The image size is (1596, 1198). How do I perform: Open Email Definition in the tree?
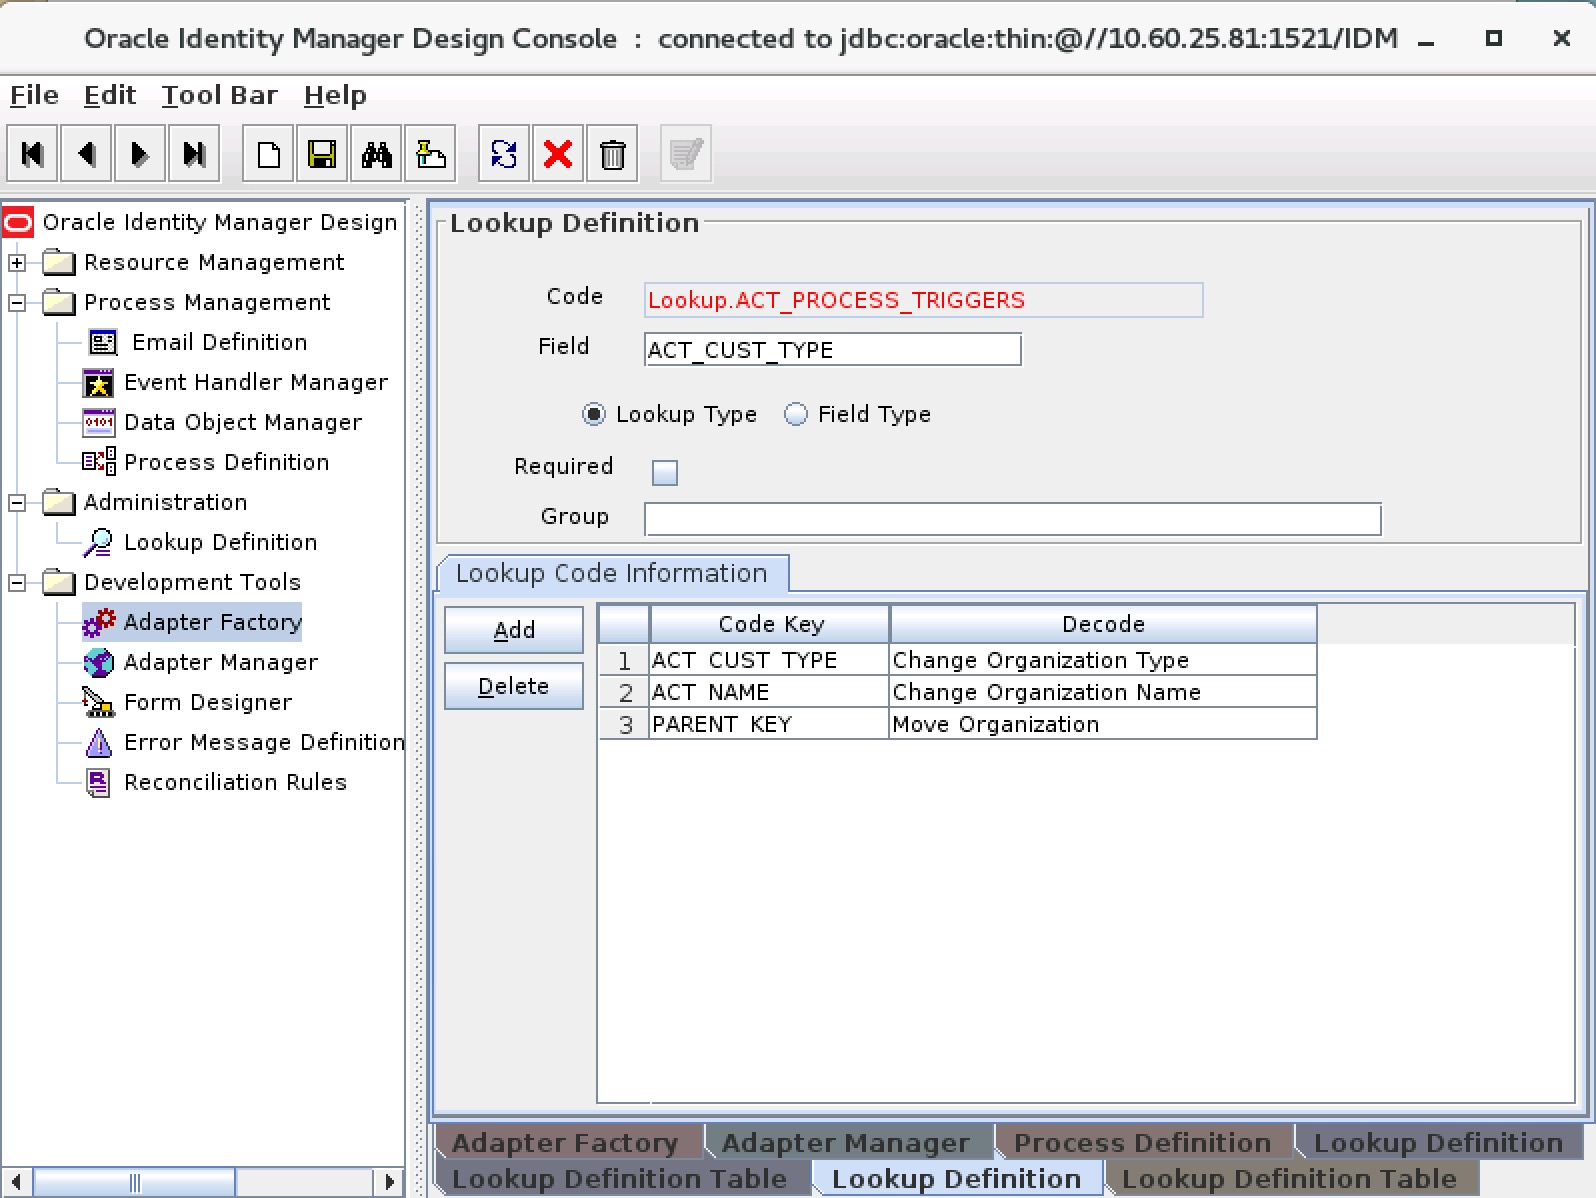point(220,342)
